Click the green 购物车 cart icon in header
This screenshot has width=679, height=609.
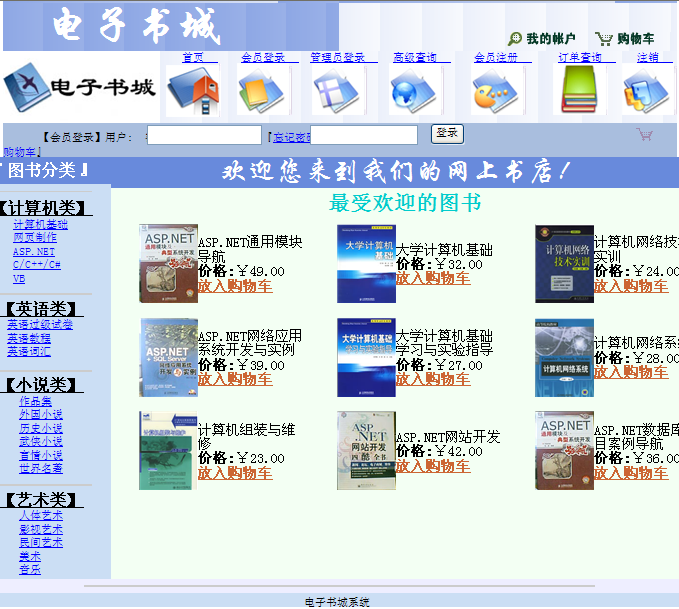[x=604, y=39]
